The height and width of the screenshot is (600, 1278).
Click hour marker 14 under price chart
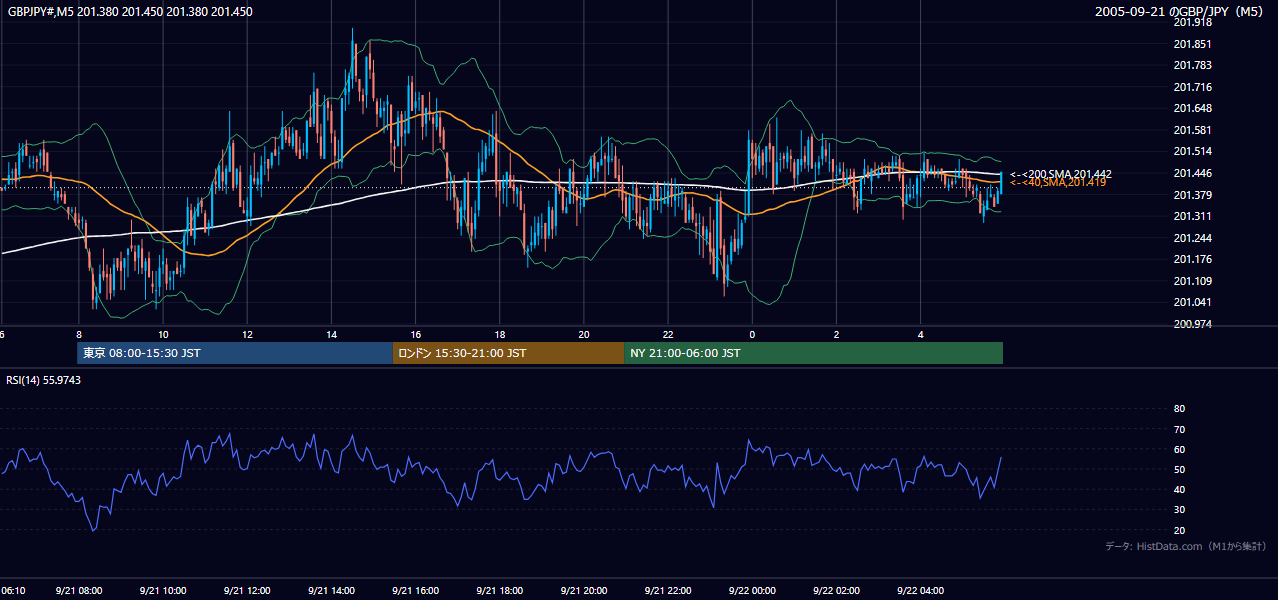click(331, 335)
